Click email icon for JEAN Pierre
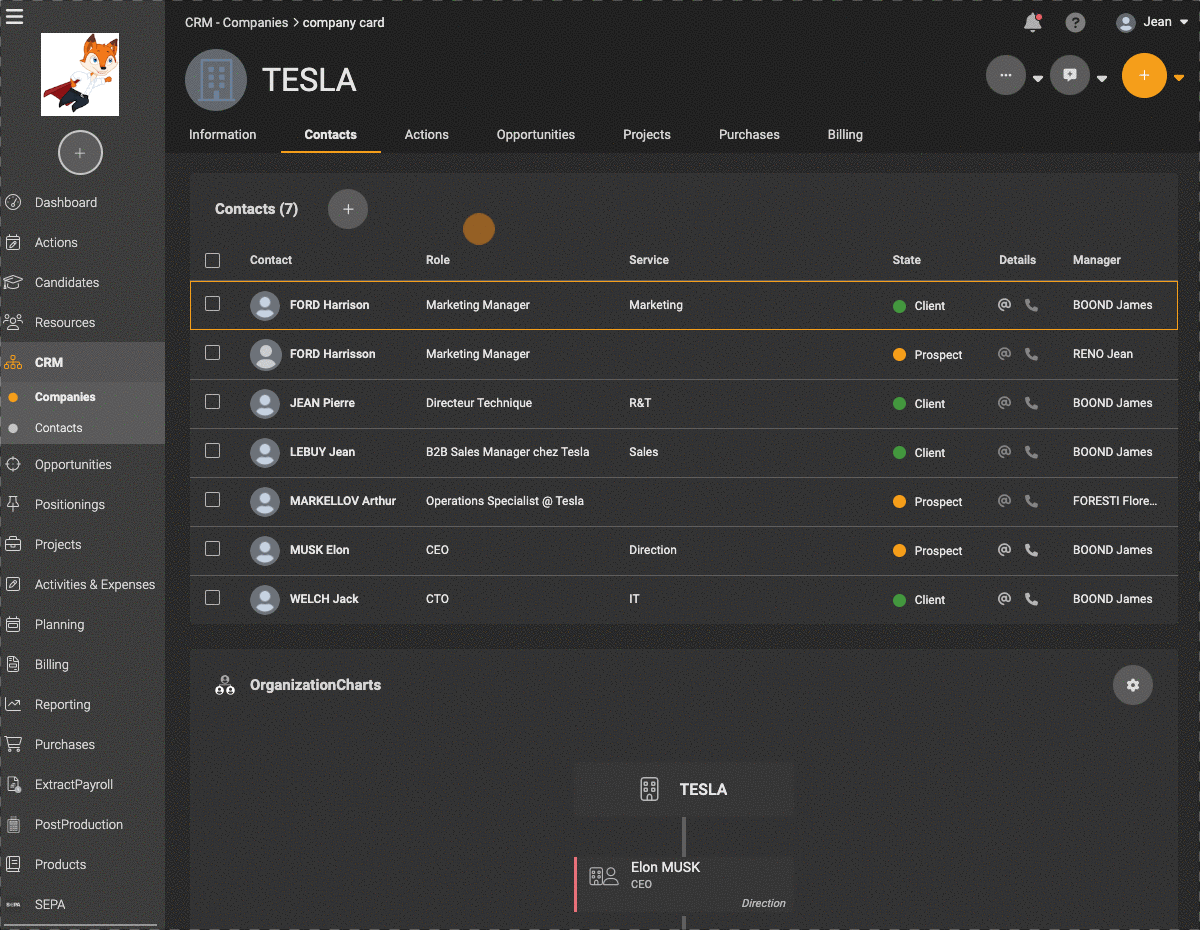1200x930 pixels. click(1005, 403)
